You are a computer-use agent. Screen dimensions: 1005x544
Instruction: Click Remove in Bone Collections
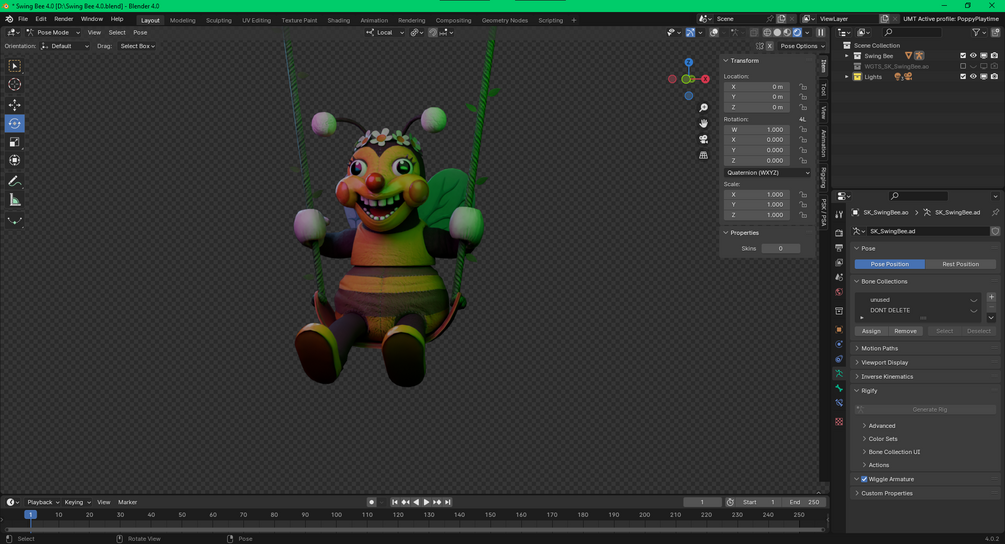coord(905,331)
